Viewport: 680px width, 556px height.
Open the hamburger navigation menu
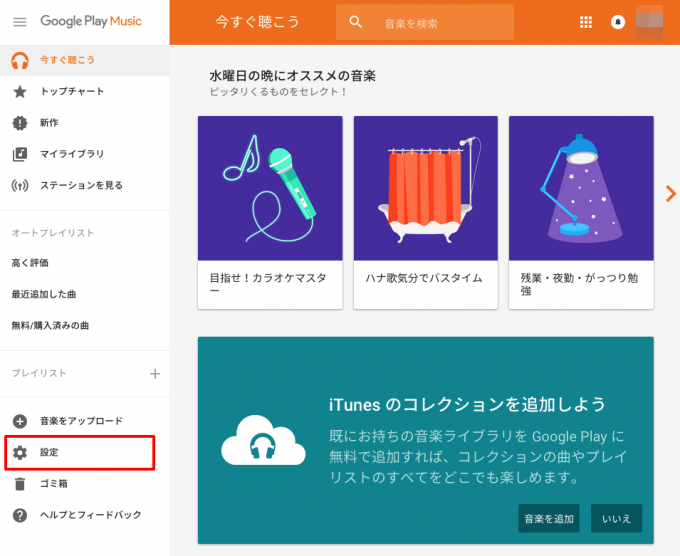20,22
